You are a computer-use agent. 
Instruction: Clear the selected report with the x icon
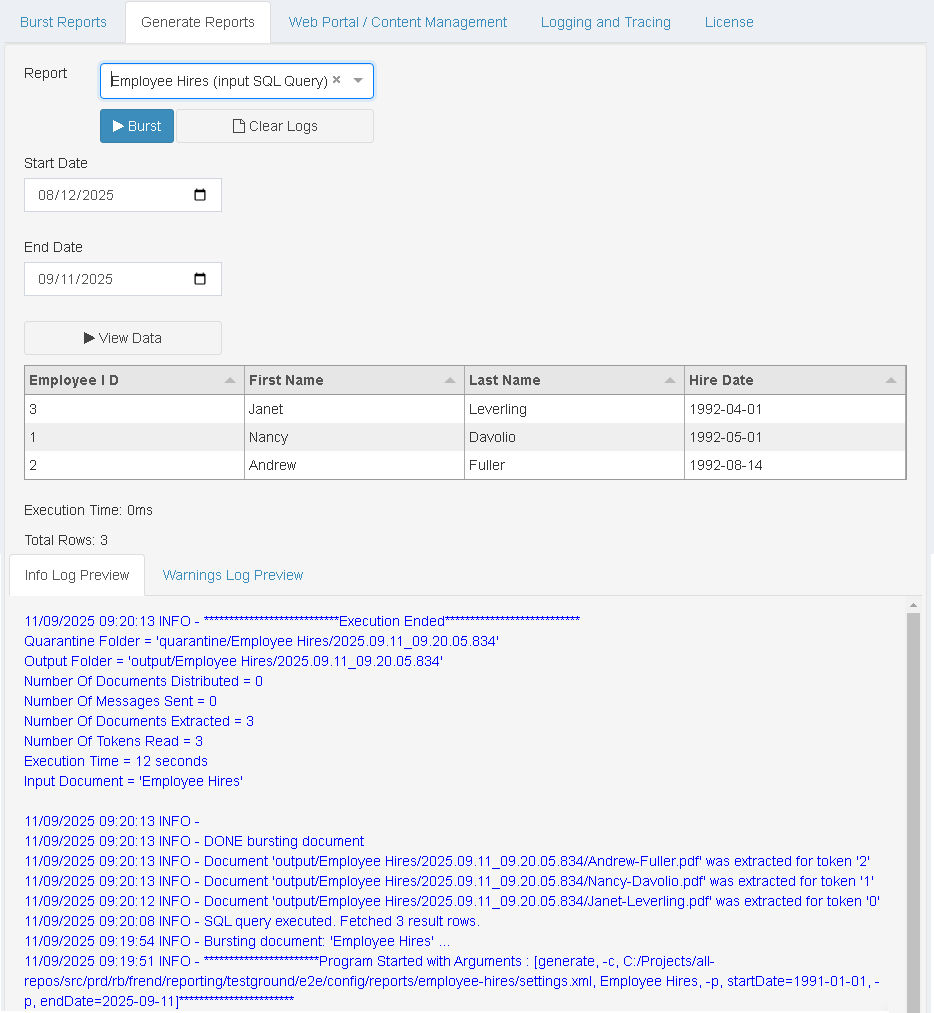point(337,80)
